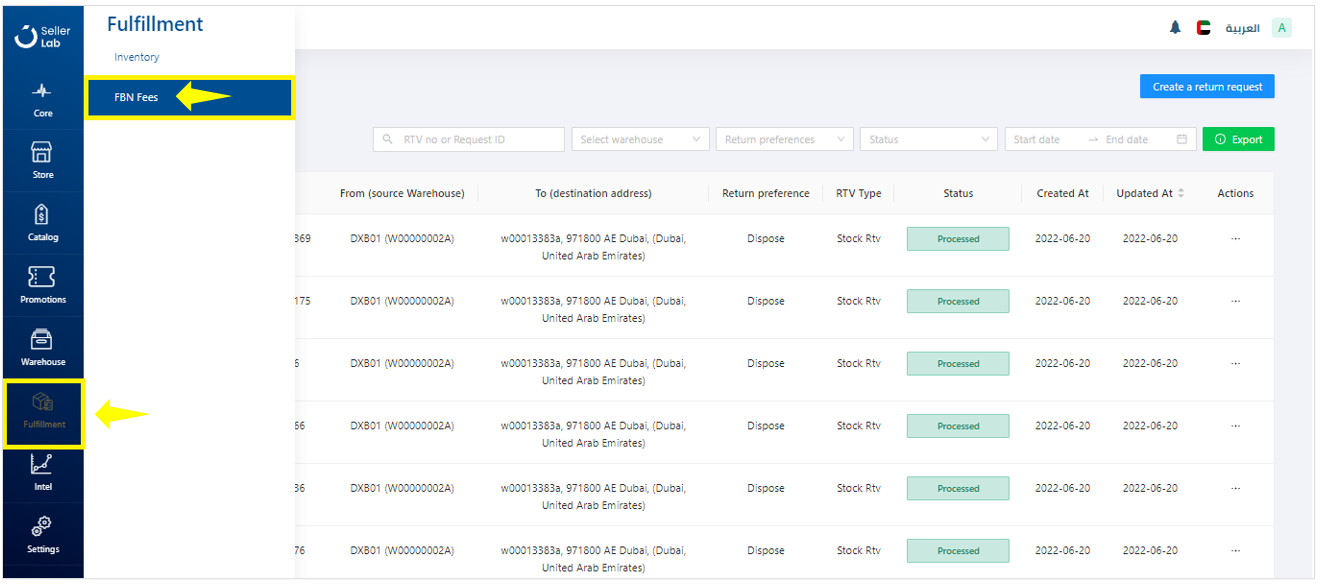The height and width of the screenshot is (585, 1320).
Task: Select the Warehouse sidebar icon
Action: click(x=42, y=347)
